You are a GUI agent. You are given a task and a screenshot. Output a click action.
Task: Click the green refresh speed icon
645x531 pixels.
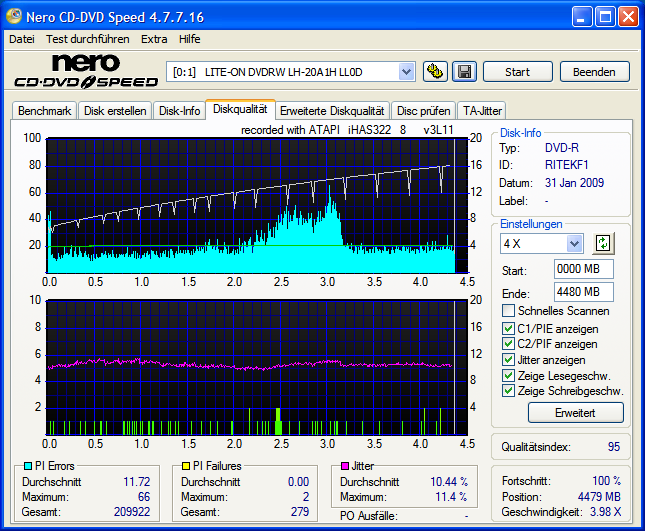point(603,243)
